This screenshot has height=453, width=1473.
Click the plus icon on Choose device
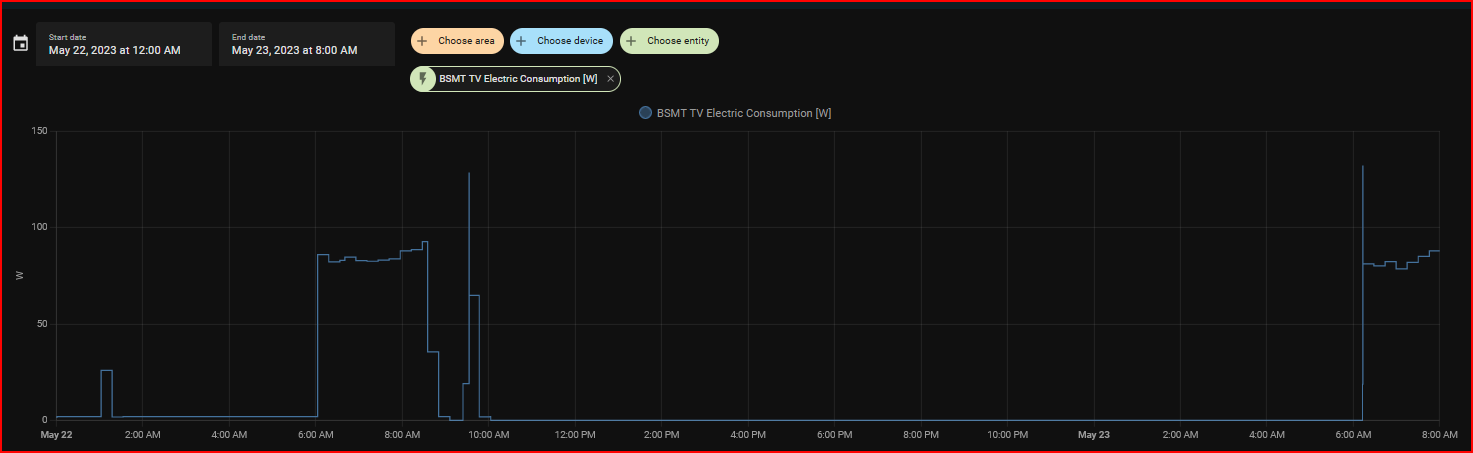click(x=522, y=41)
